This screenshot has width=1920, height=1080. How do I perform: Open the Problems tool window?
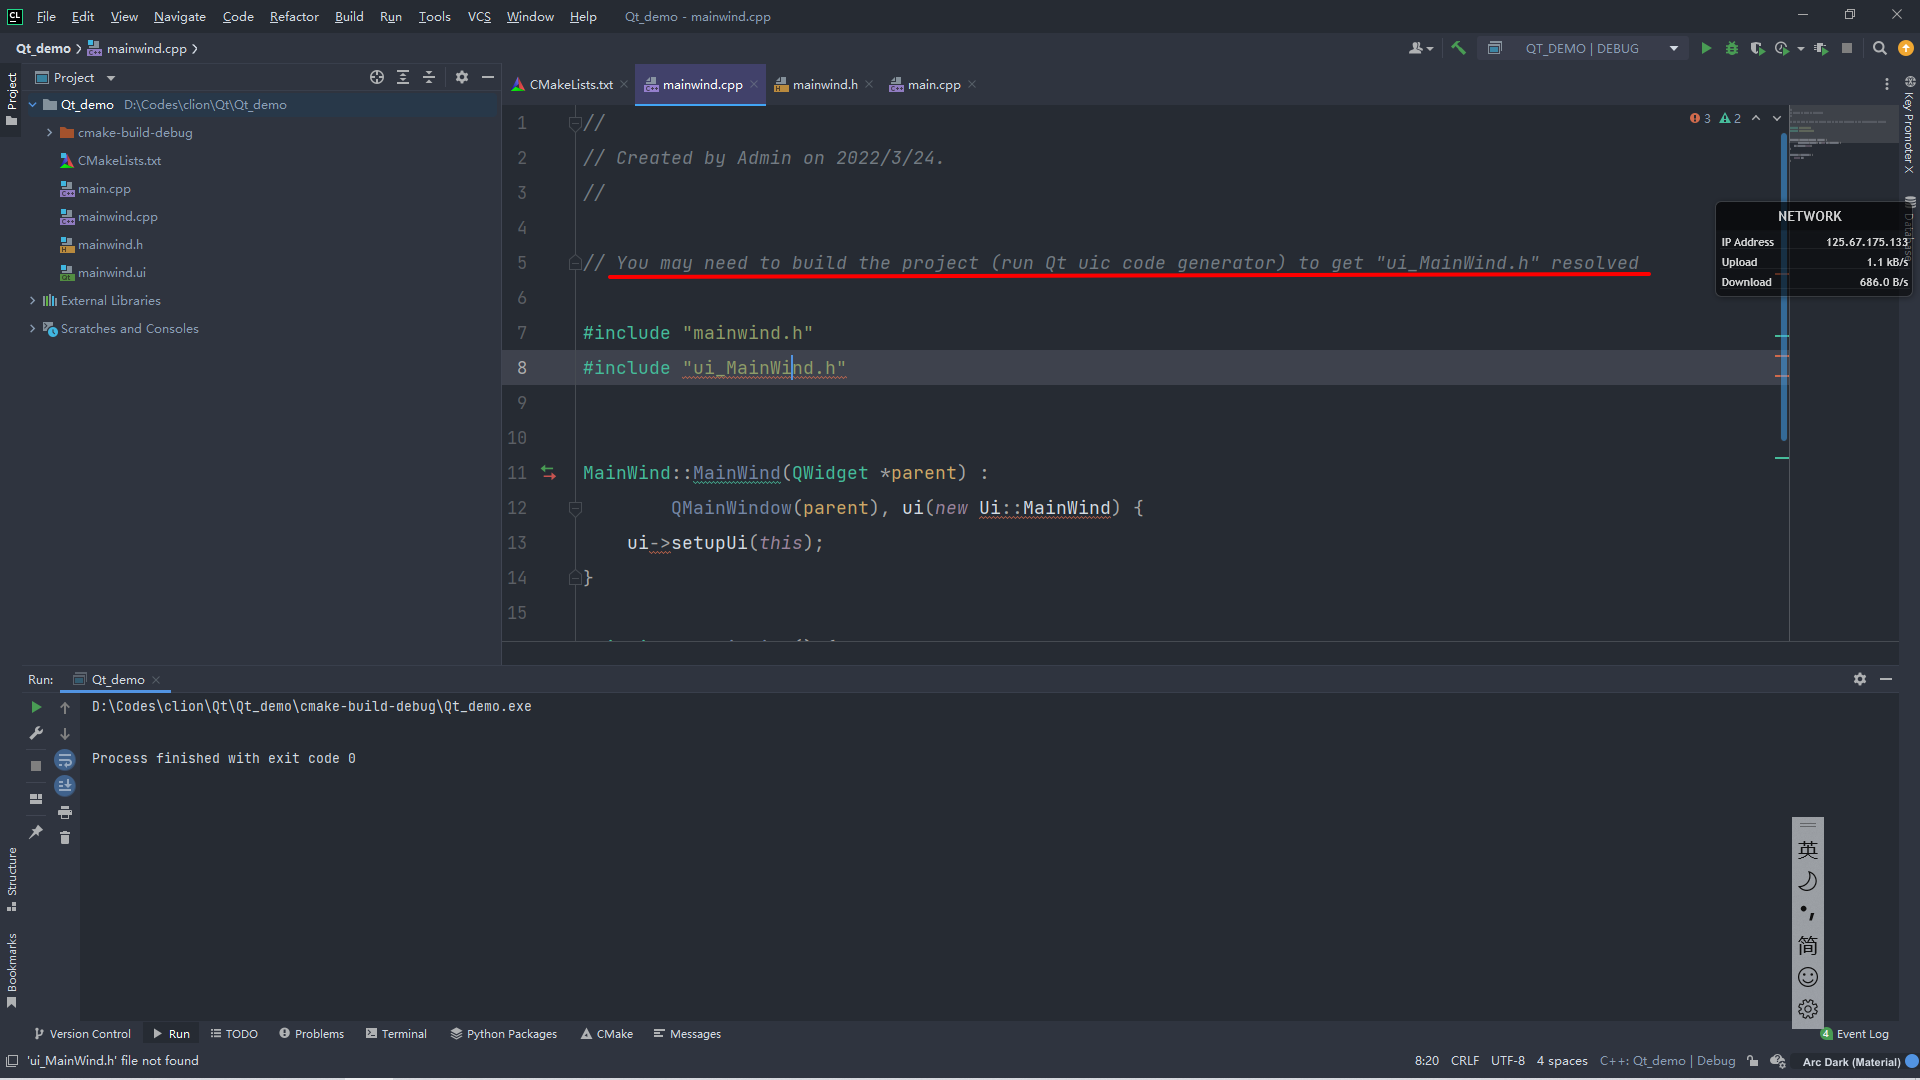[x=312, y=1034]
